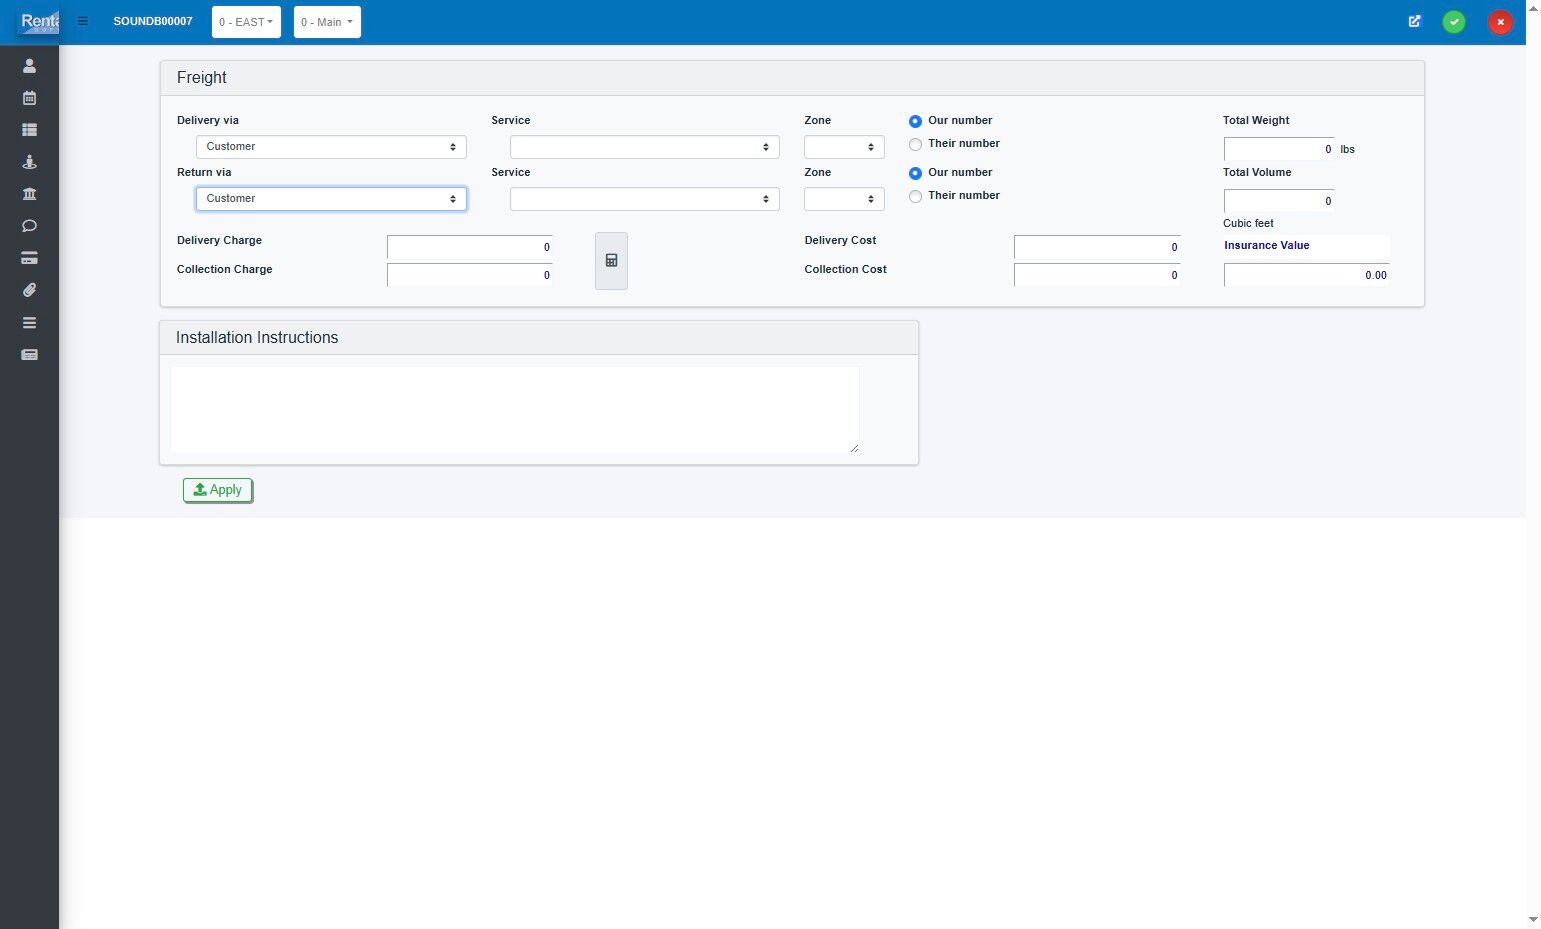Image resolution: width=1541 pixels, height=929 pixels.
Task: Open the Delivery via dropdown
Action: (x=331, y=147)
